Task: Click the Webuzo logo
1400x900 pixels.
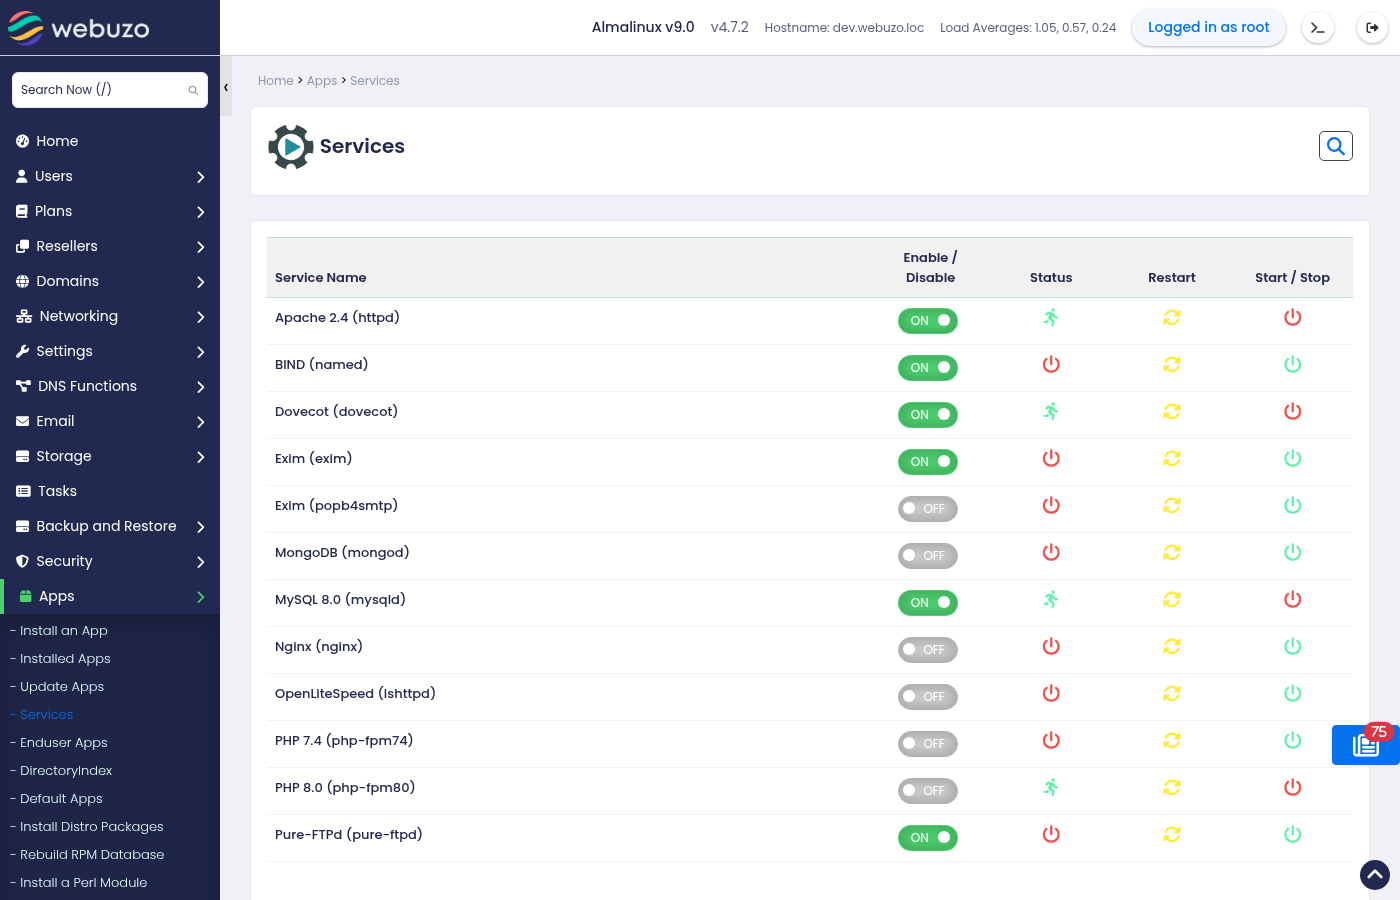Action: [79, 28]
